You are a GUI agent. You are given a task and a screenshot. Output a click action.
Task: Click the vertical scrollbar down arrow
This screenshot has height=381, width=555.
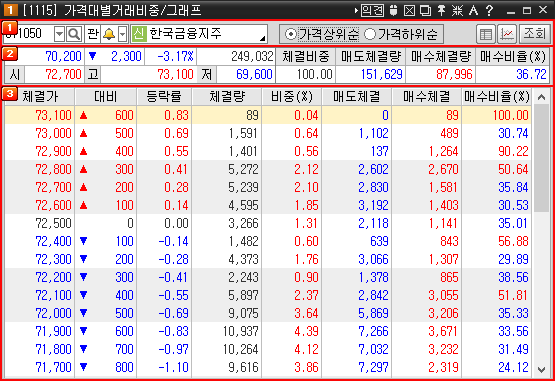coord(541,370)
